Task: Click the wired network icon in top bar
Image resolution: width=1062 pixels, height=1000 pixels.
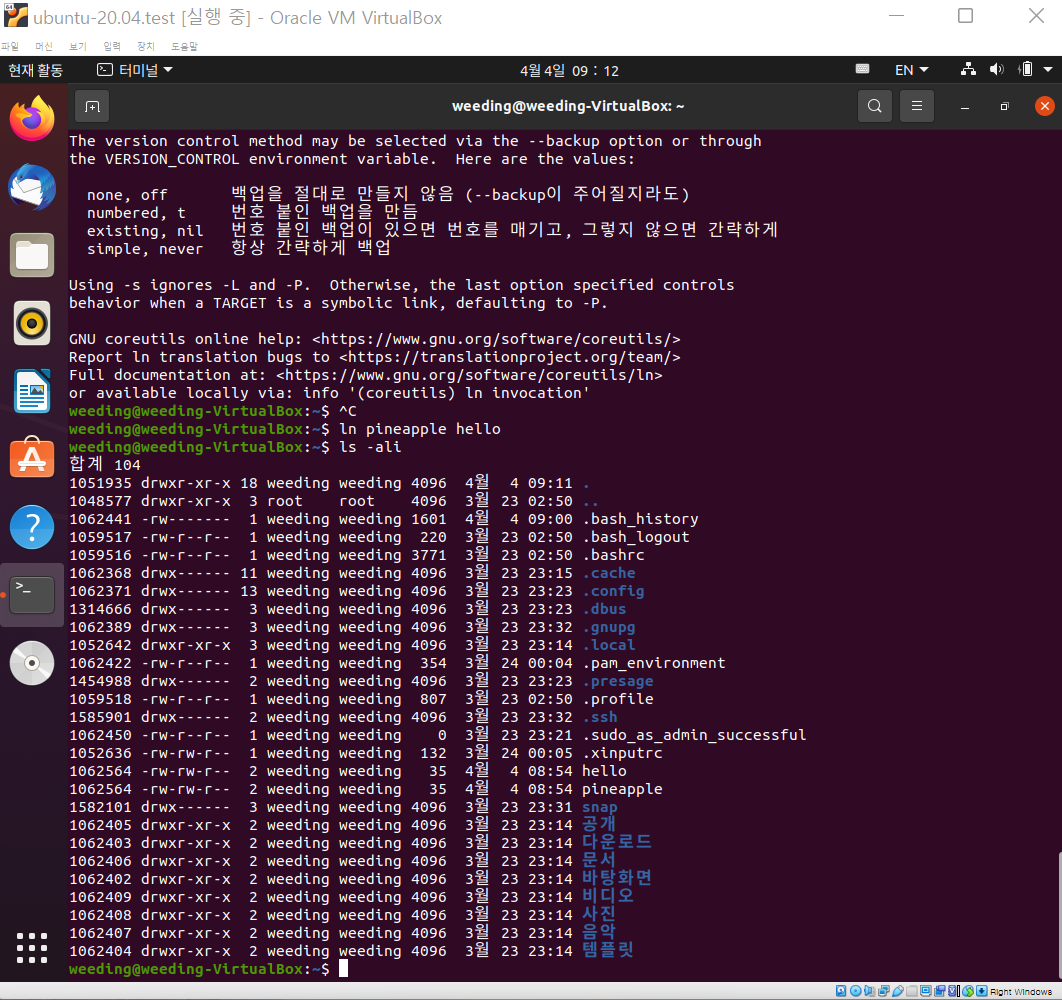Action: tap(969, 69)
